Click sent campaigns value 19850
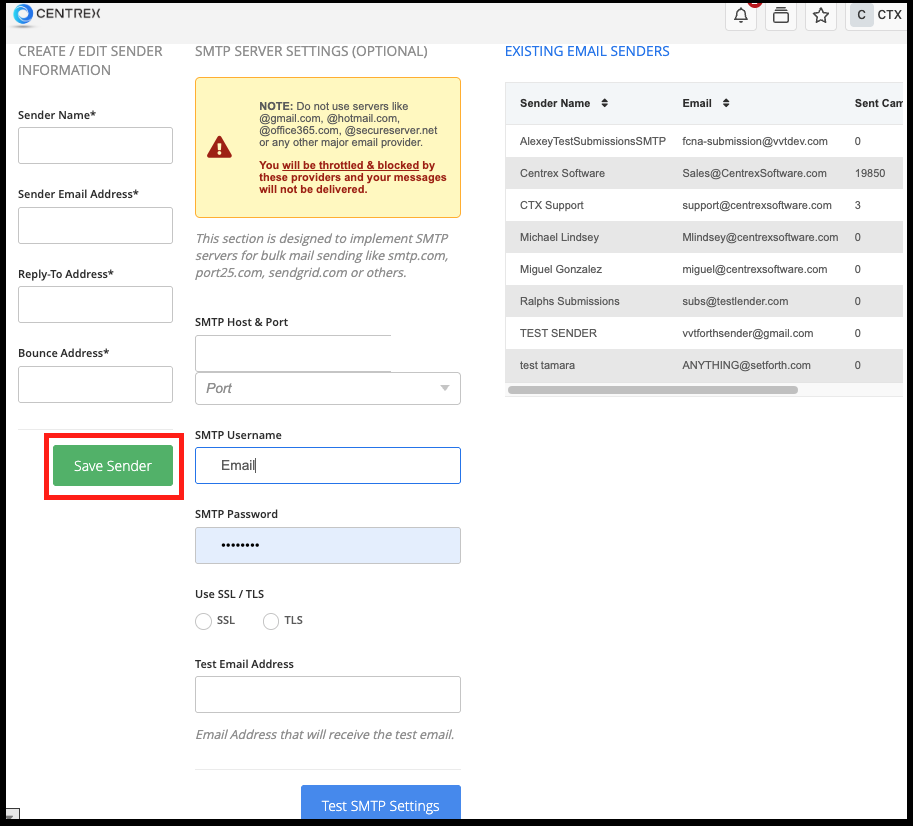Viewport: 913px width, 826px height. pyautogui.click(x=870, y=173)
